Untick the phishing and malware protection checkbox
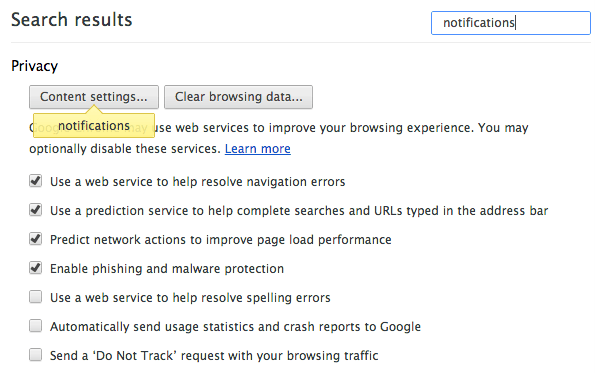Image resolution: width=595 pixels, height=373 pixels. point(36,268)
